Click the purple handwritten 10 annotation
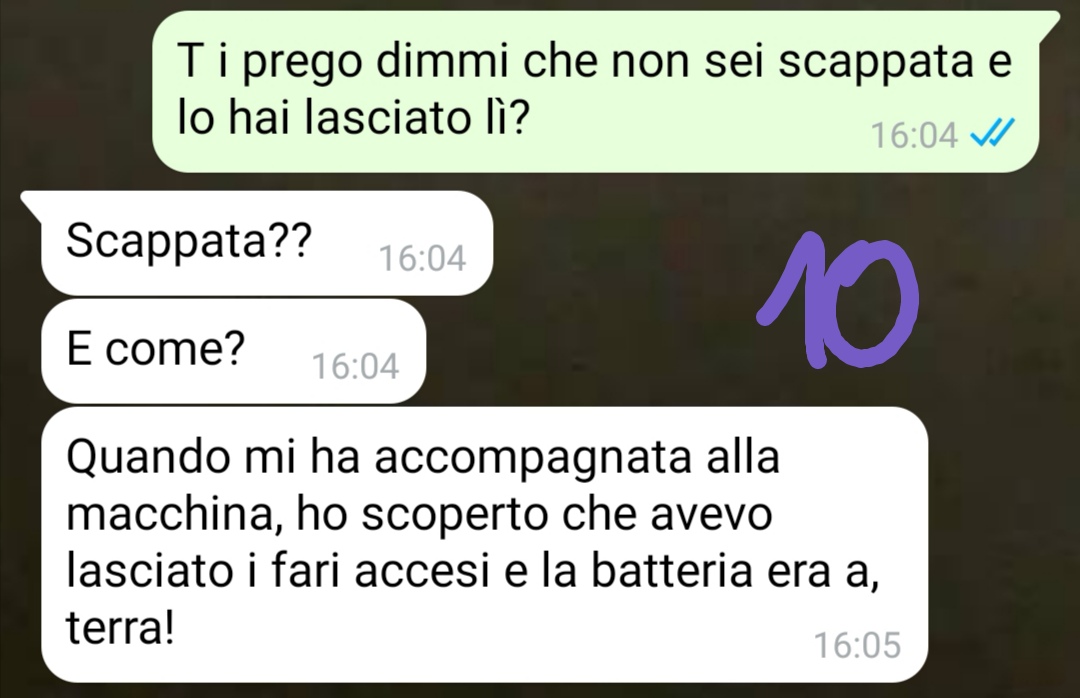The image size is (1080, 698). click(x=838, y=300)
